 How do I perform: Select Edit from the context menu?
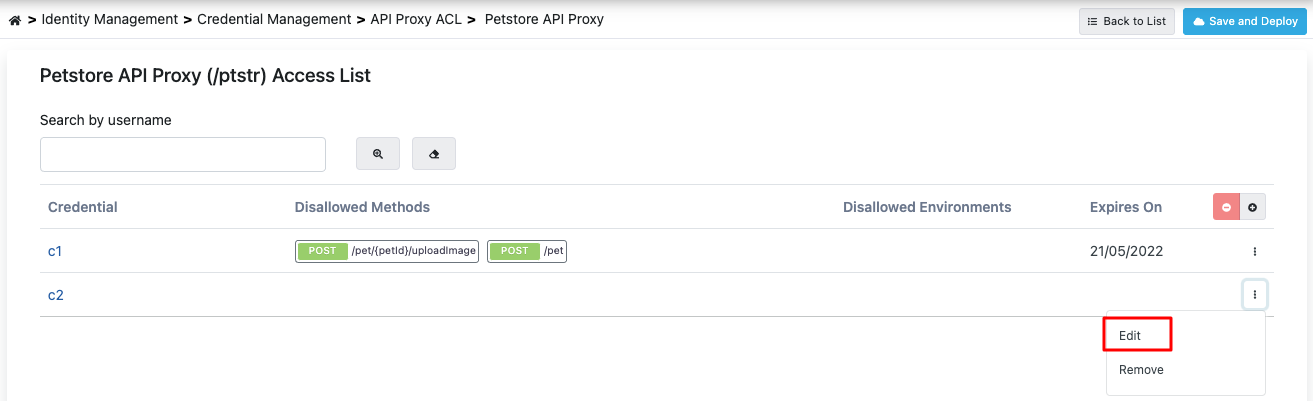(1137, 336)
